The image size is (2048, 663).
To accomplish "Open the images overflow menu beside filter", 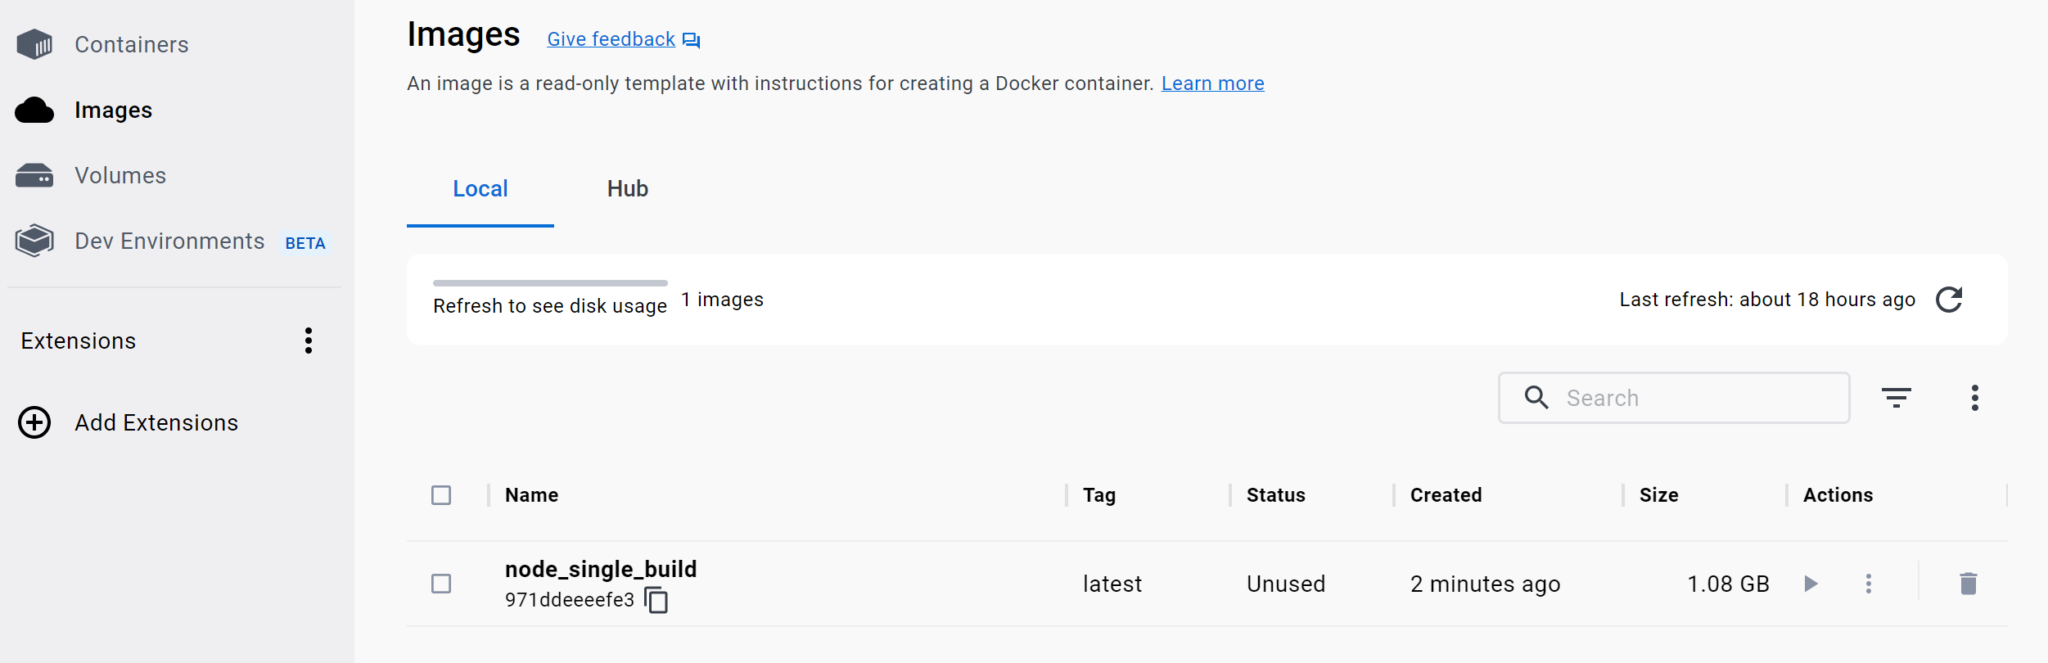I will [1975, 397].
